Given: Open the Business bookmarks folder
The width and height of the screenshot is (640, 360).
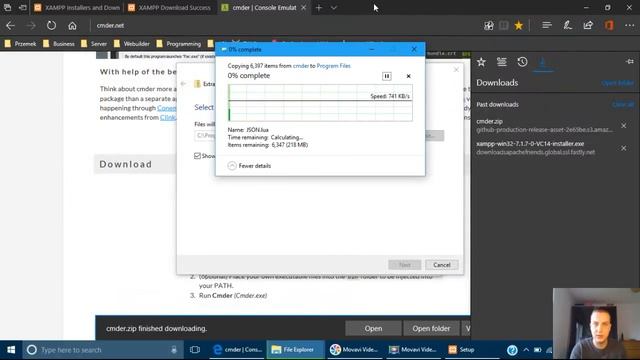Looking at the screenshot, I should coord(59,44).
